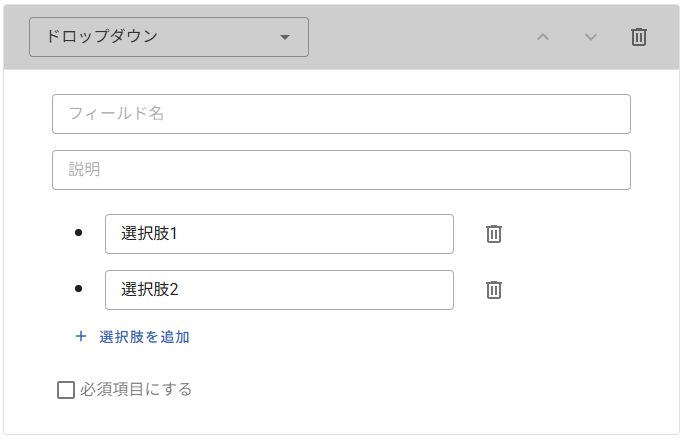Click empty white area below the checkbox
The width and height of the screenshot is (685, 440).
click(x=340, y=418)
